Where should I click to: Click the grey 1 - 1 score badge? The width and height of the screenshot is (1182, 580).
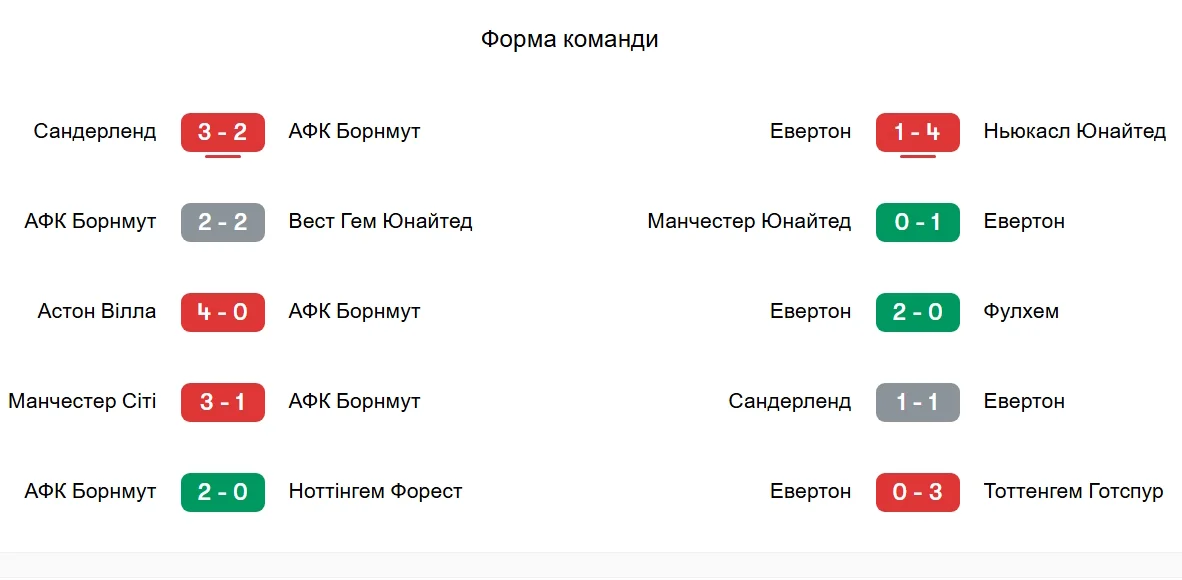917,402
